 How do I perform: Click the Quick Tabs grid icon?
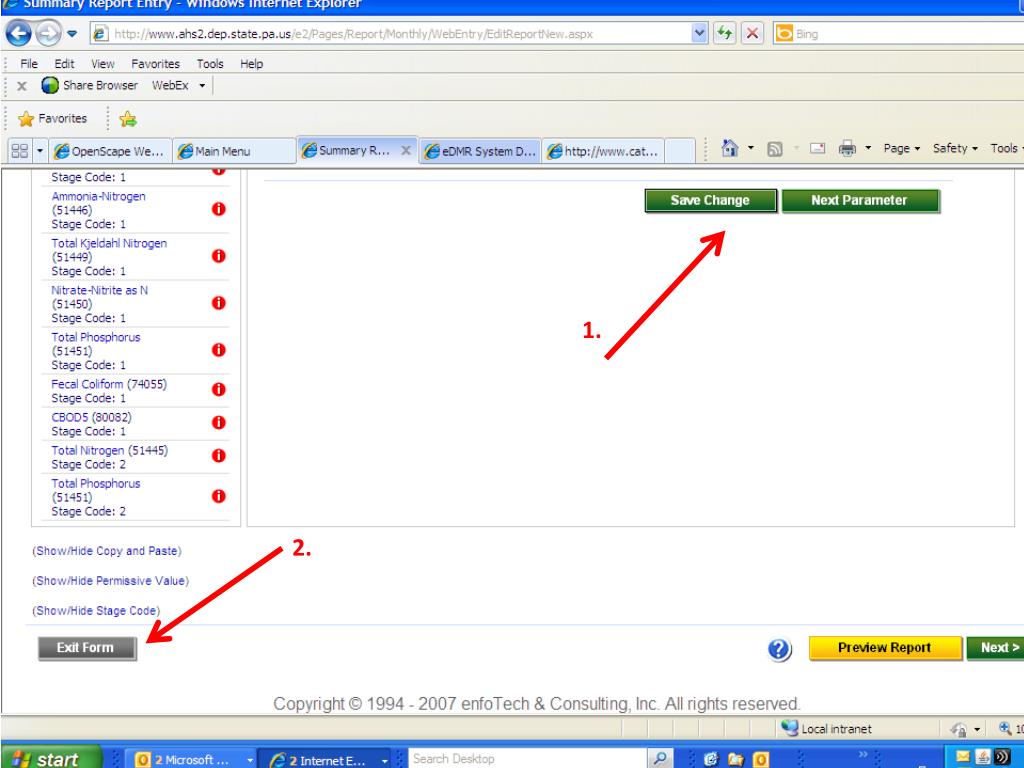[20, 151]
